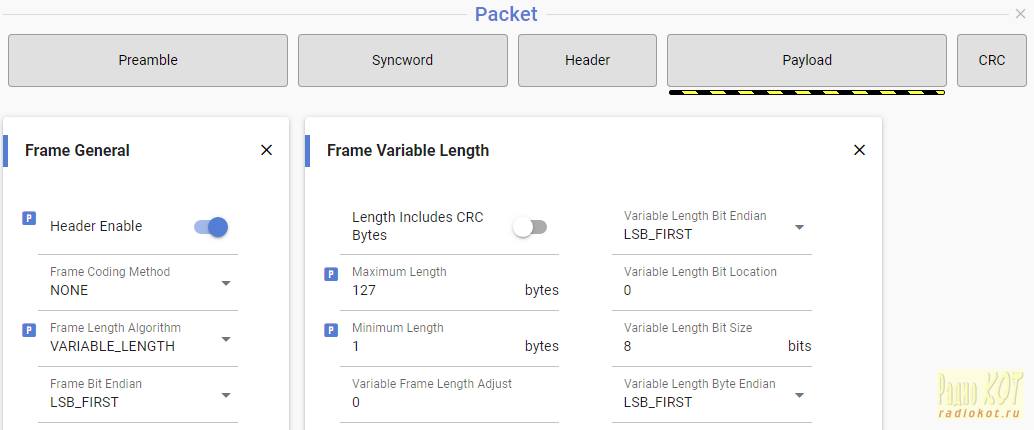Screen dimensions: 1034x430
Task: Click the P icon beside Header Enable
Action: tap(29, 218)
